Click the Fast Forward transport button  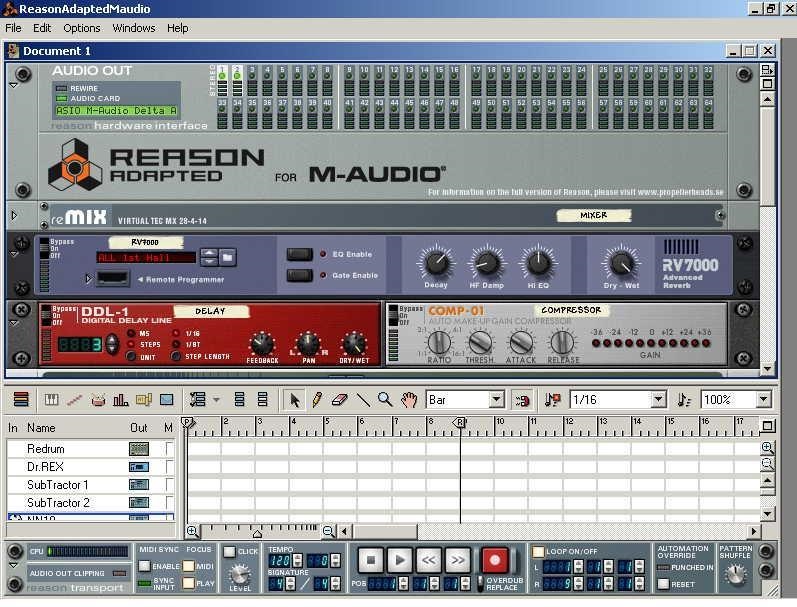pyautogui.click(x=457, y=560)
